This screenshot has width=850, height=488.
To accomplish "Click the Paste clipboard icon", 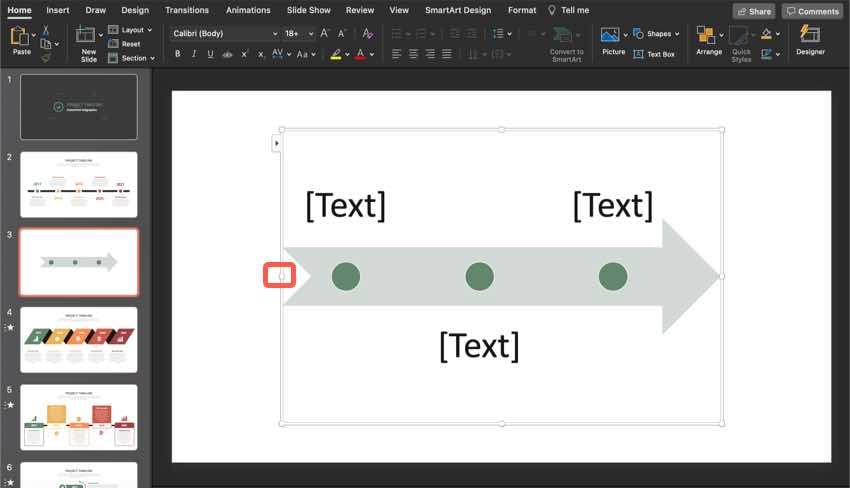I will [21, 37].
